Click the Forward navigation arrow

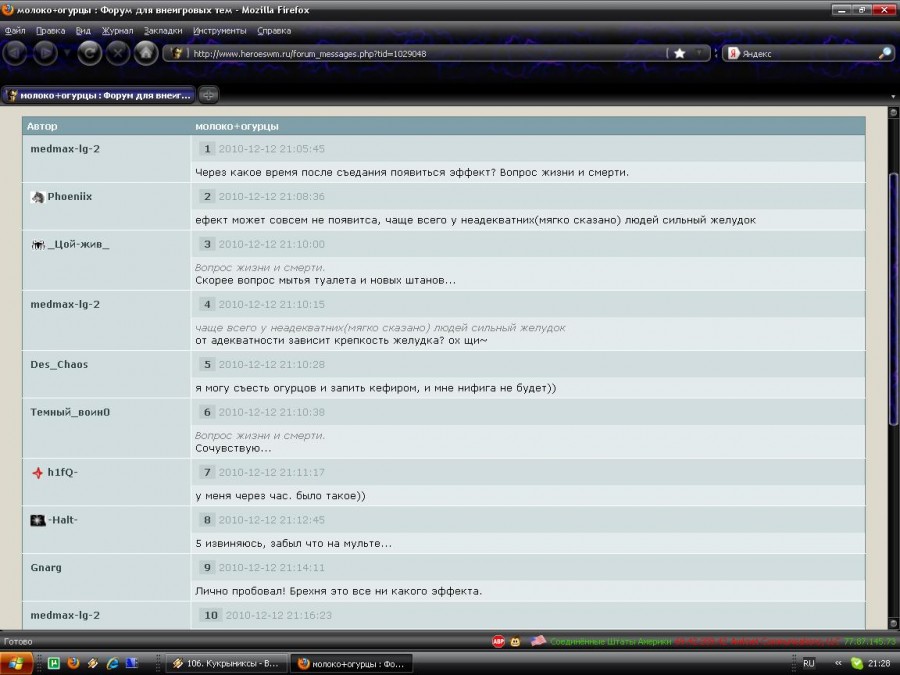click(47, 53)
